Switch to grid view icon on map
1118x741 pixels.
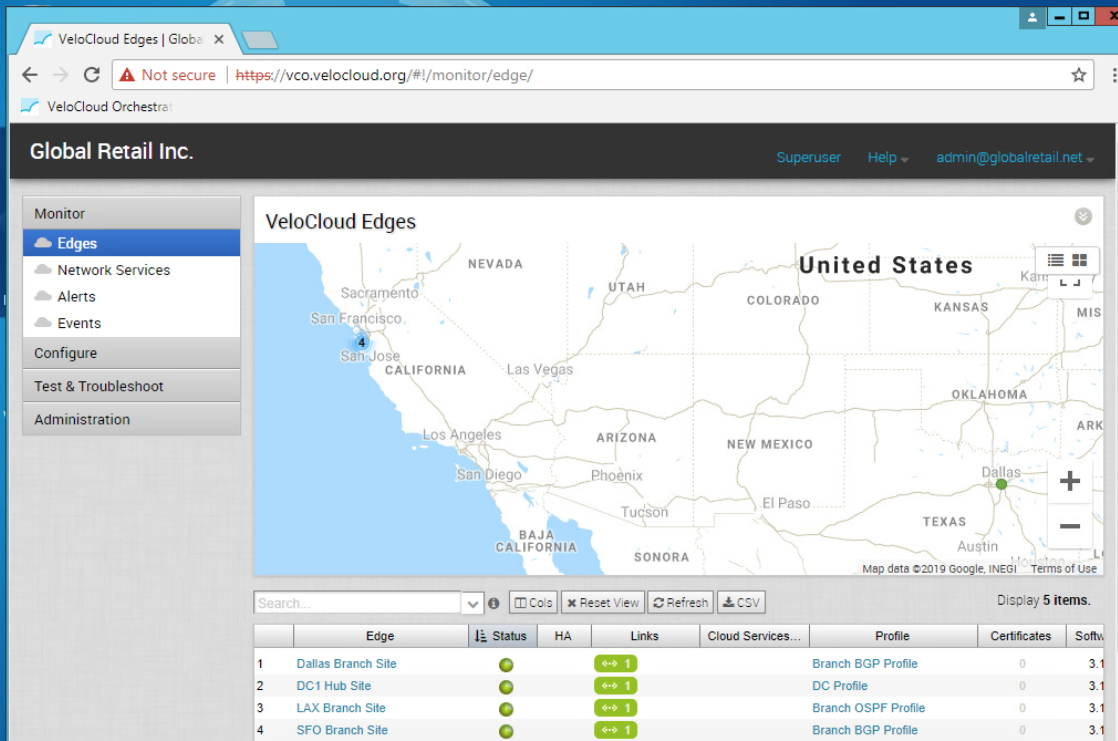point(1080,260)
